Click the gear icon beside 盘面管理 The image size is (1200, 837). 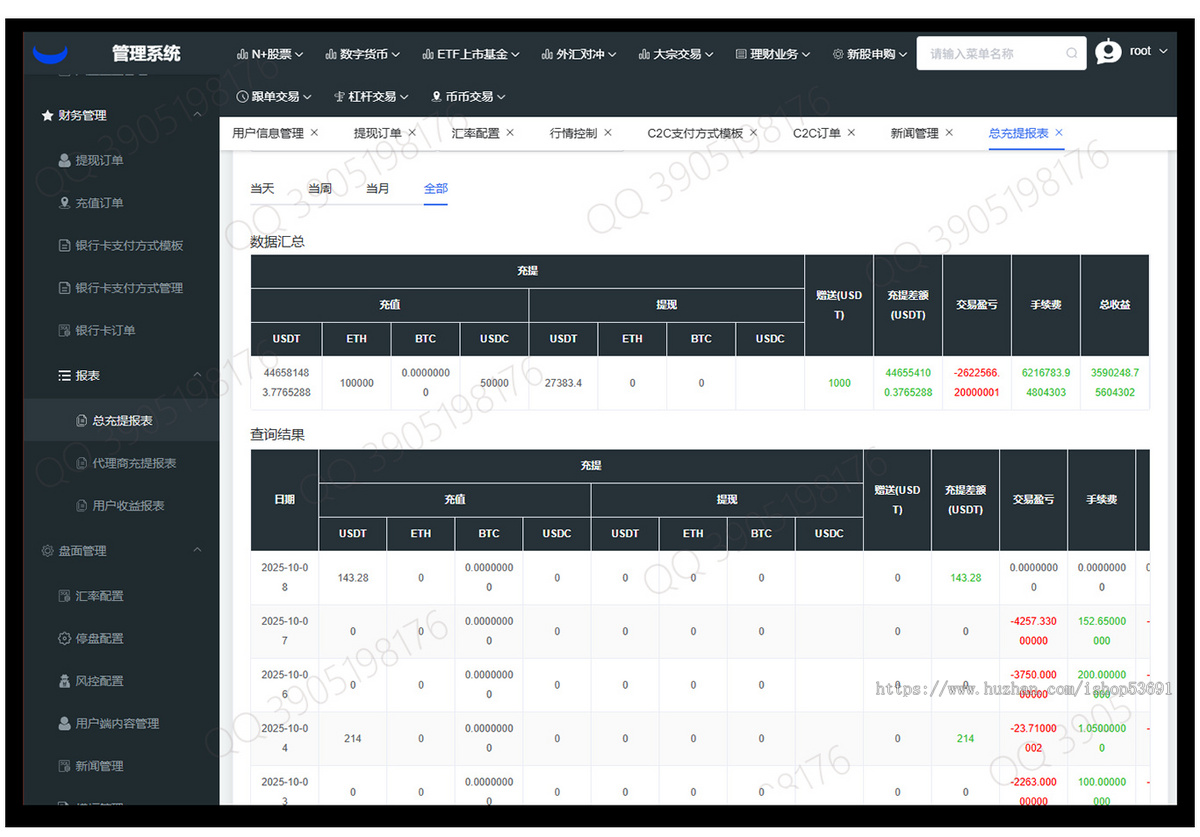pos(47,551)
